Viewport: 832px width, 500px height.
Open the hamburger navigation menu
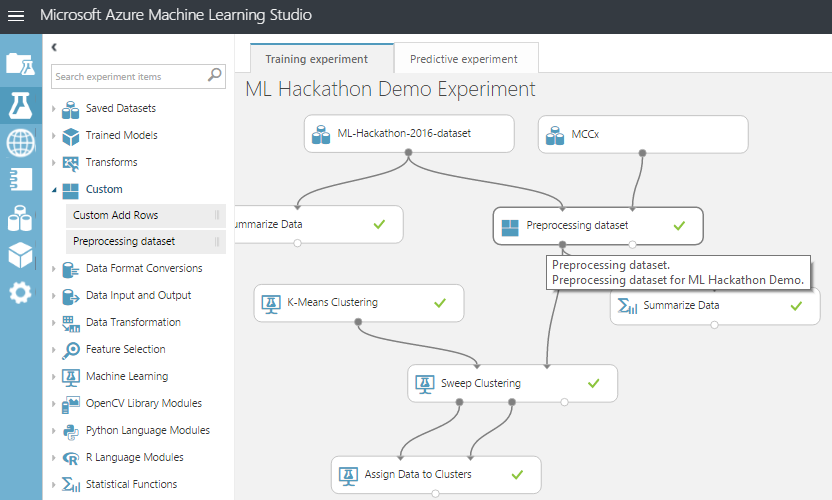point(16,16)
